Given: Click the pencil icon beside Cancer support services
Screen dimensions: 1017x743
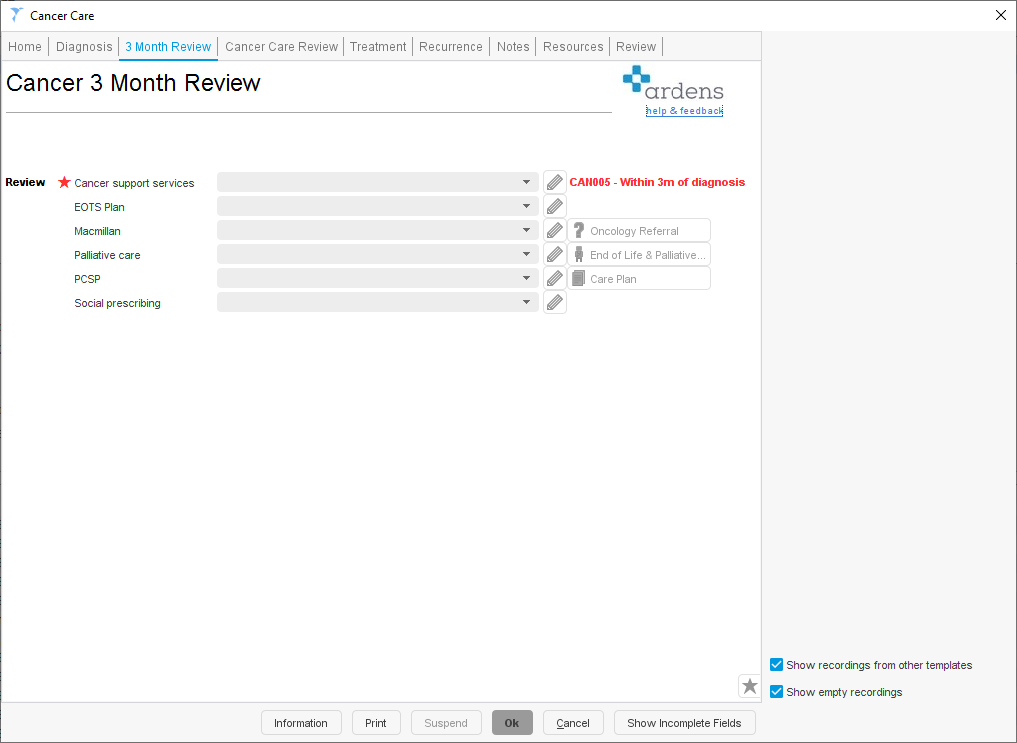Looking at the screenshot, I should (x=555, y=181).
